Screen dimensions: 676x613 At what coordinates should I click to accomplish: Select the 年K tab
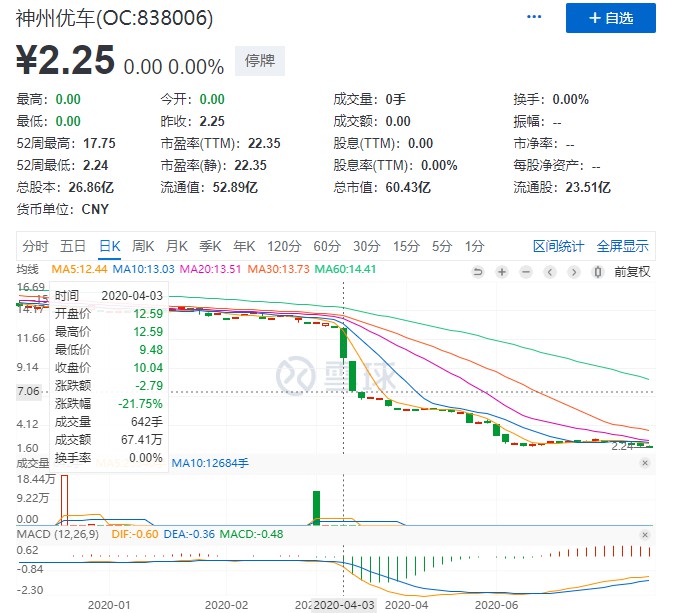point(244,246)
